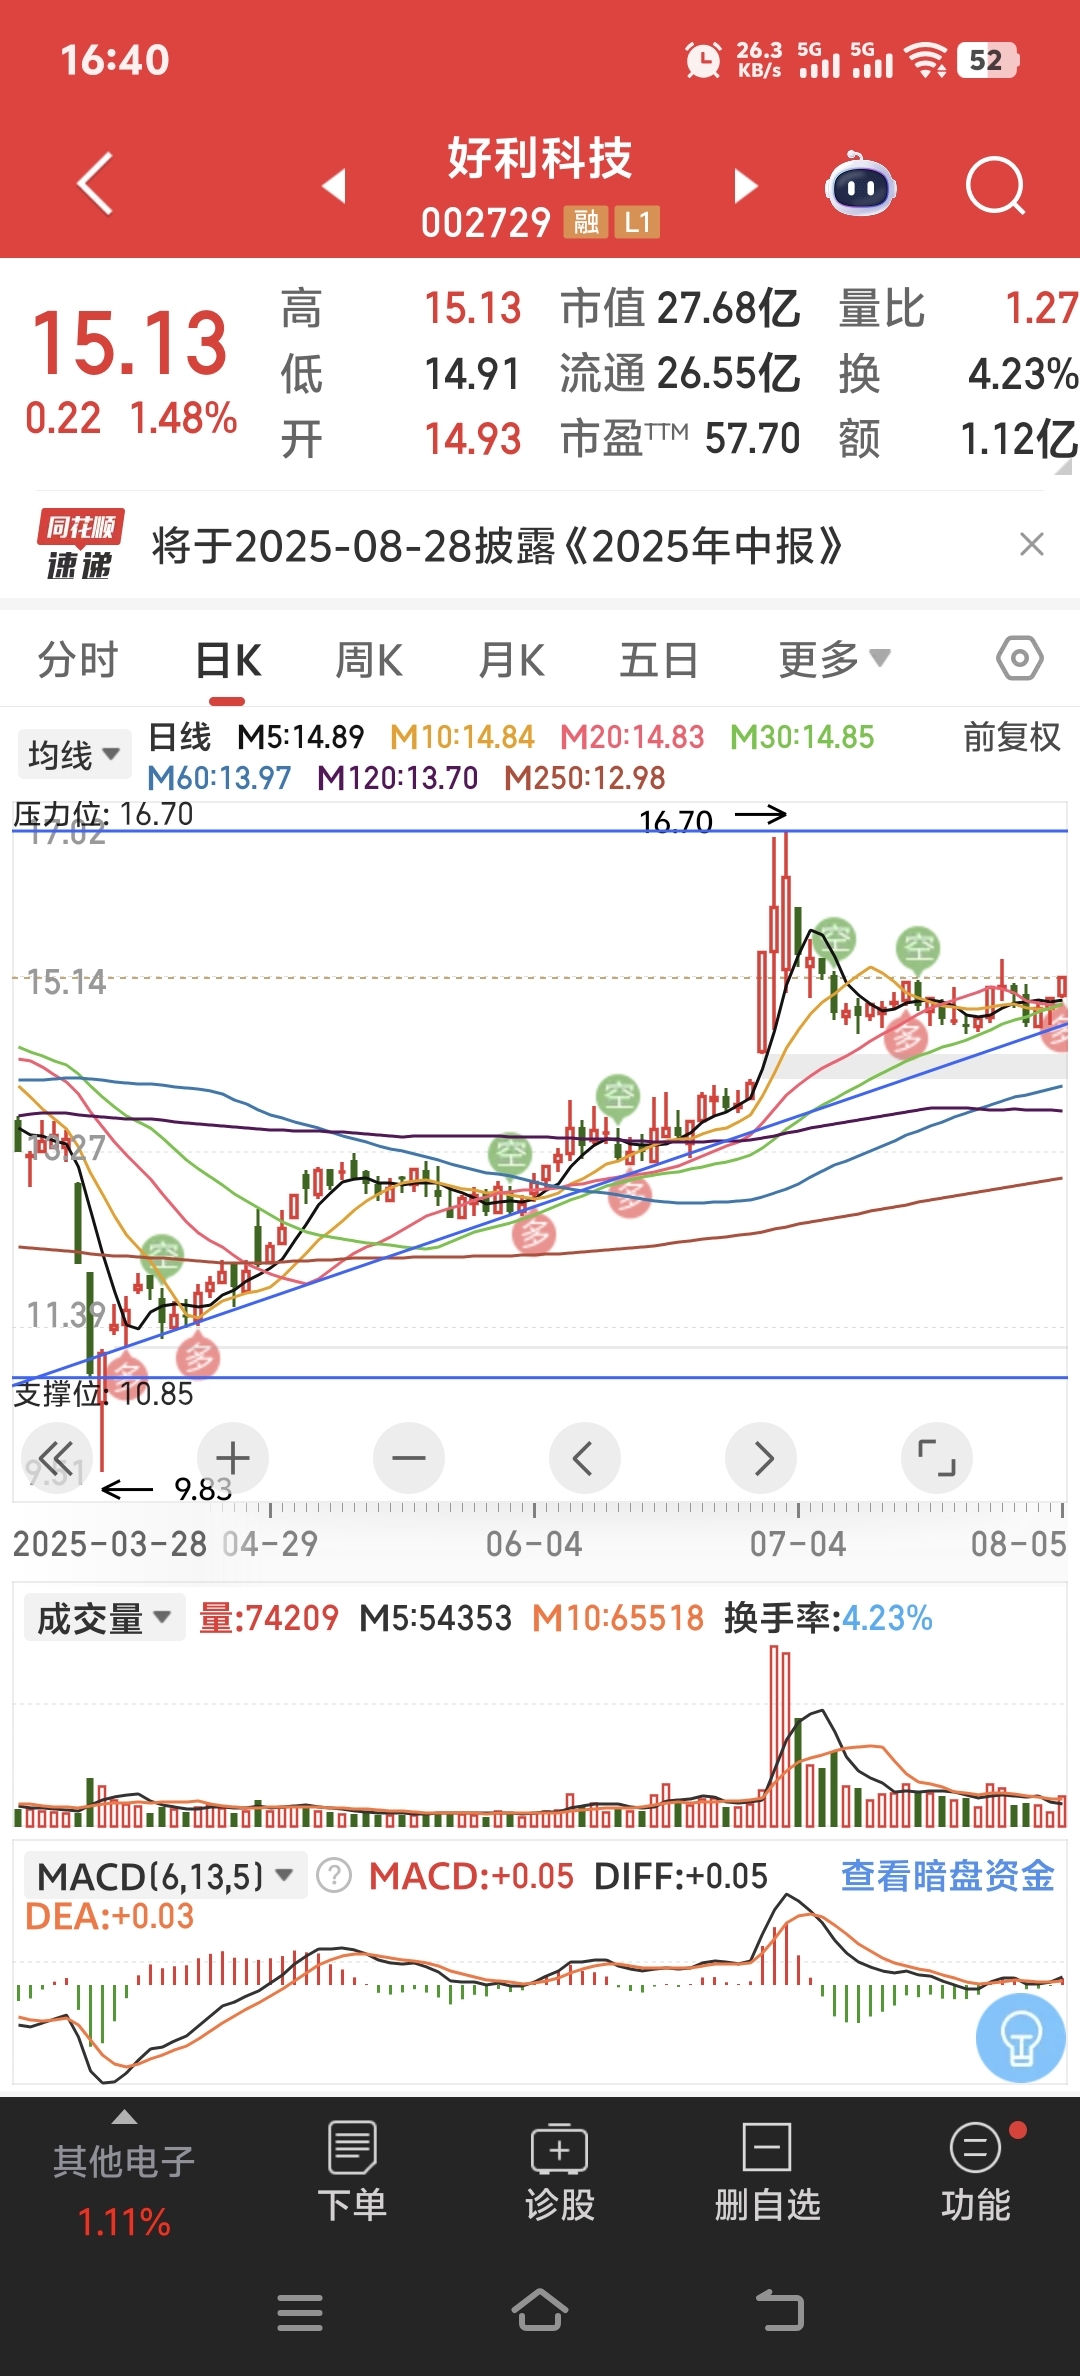The width and height of the screenshot is (1080, 2376).
Task: Tap the 06-04 date marker
Action: click(534, 1544)
